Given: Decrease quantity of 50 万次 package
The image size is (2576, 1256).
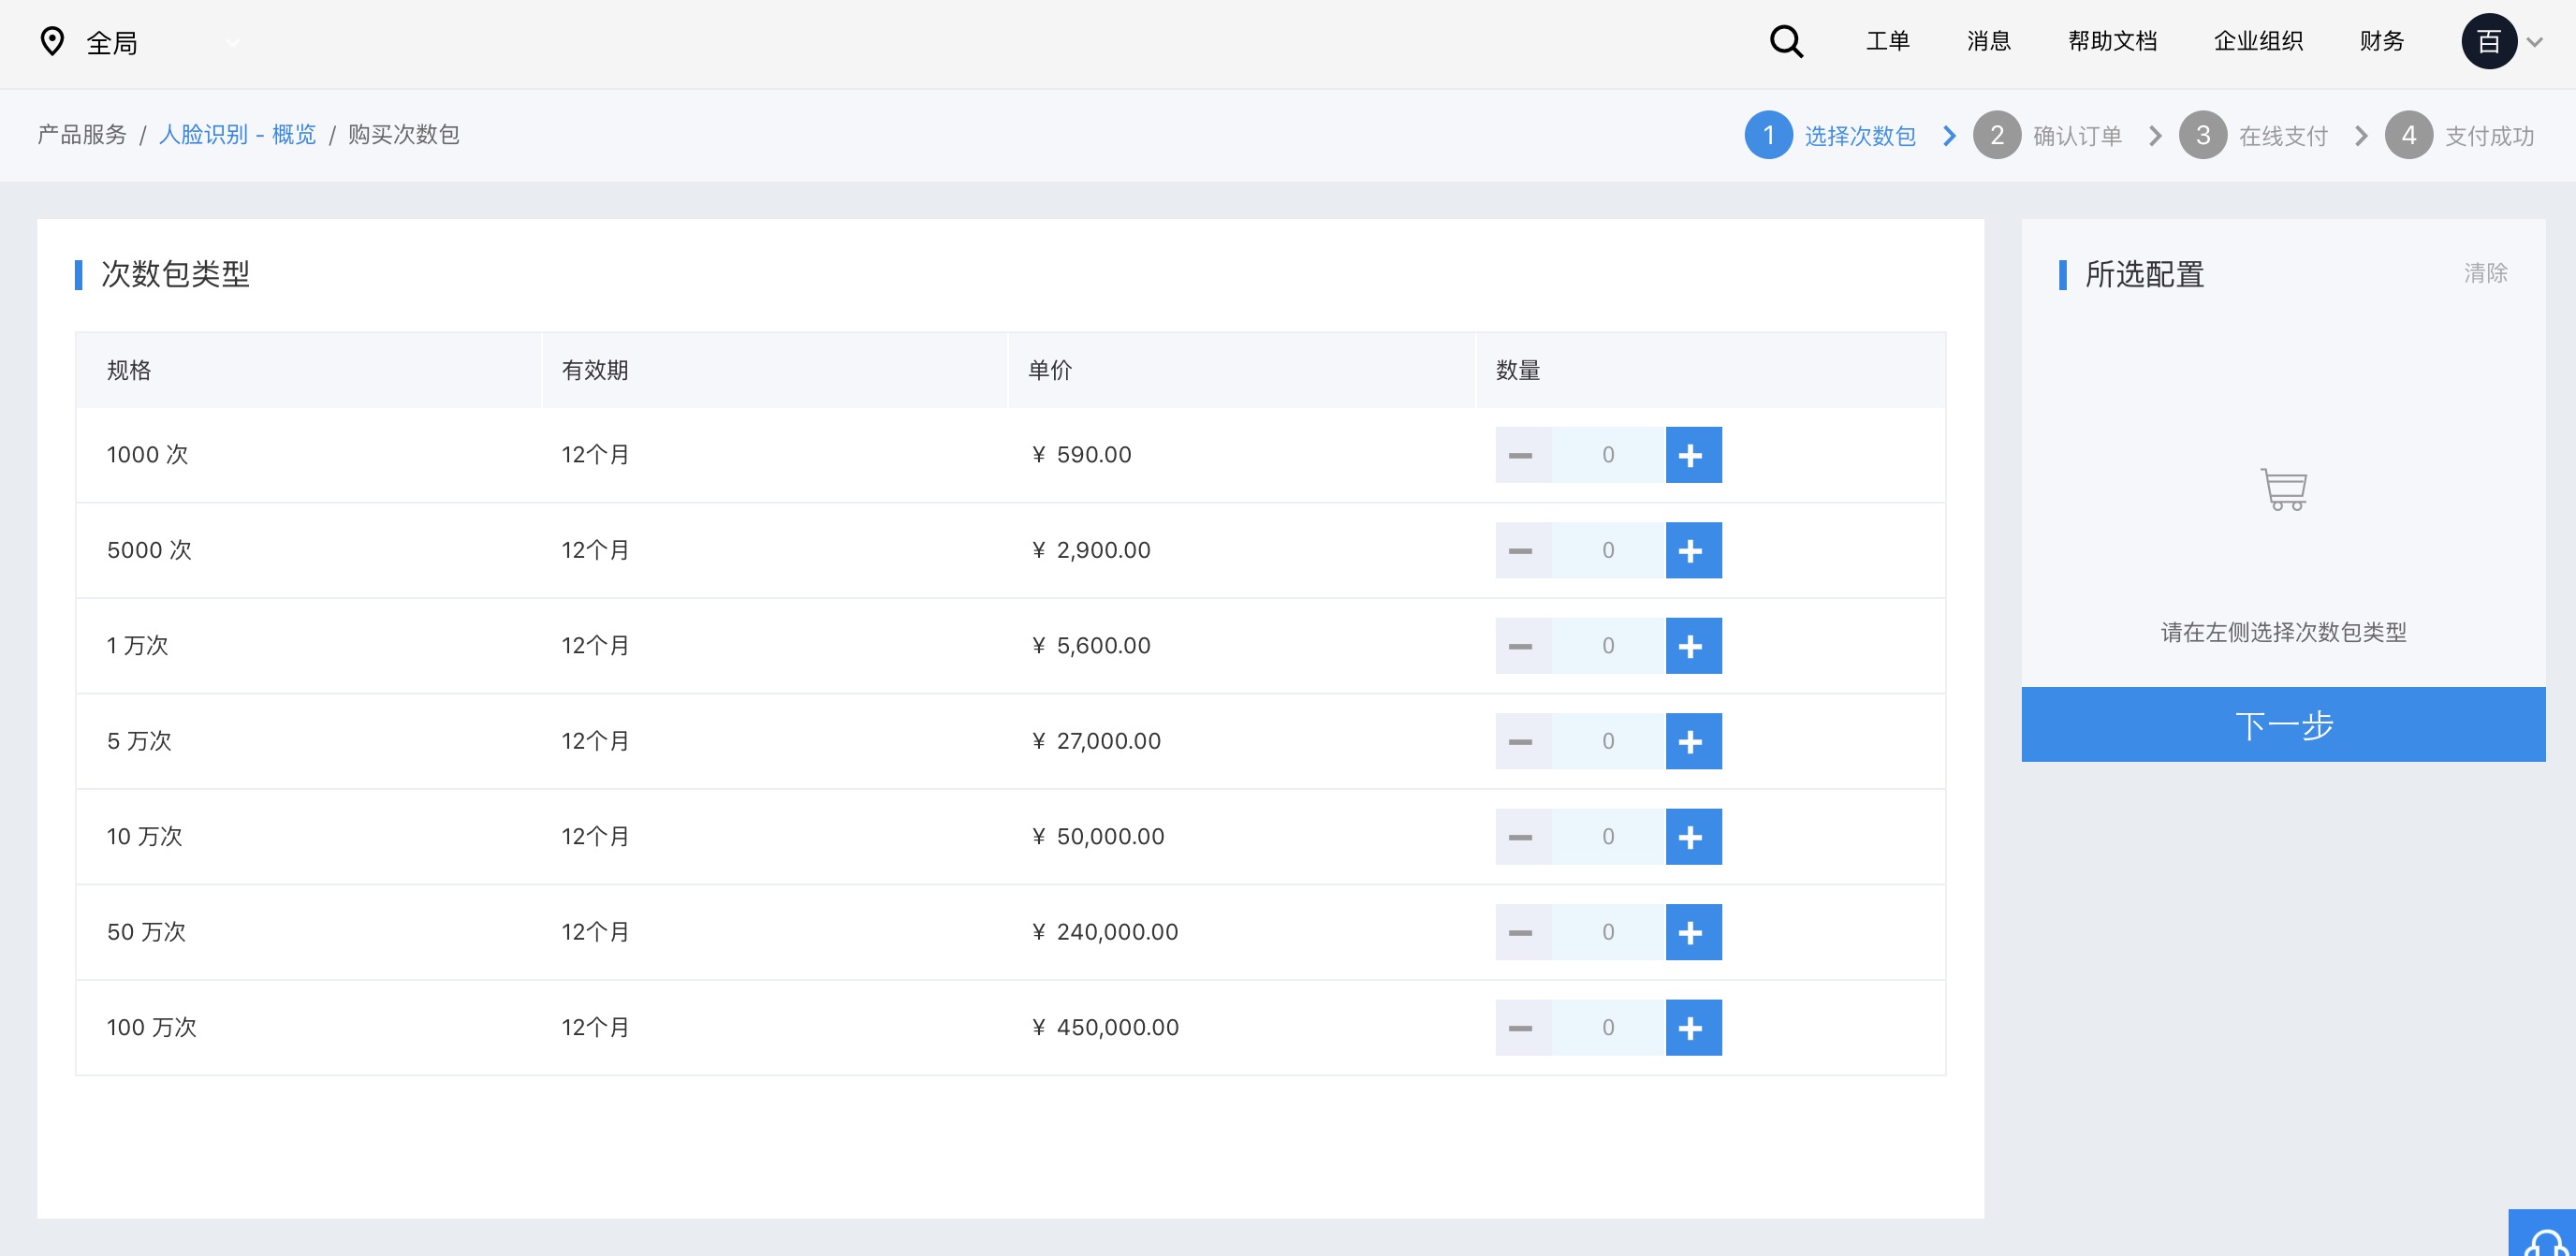Looking at the screenshot, I should pyautogui.click(x=1522, y=932).
